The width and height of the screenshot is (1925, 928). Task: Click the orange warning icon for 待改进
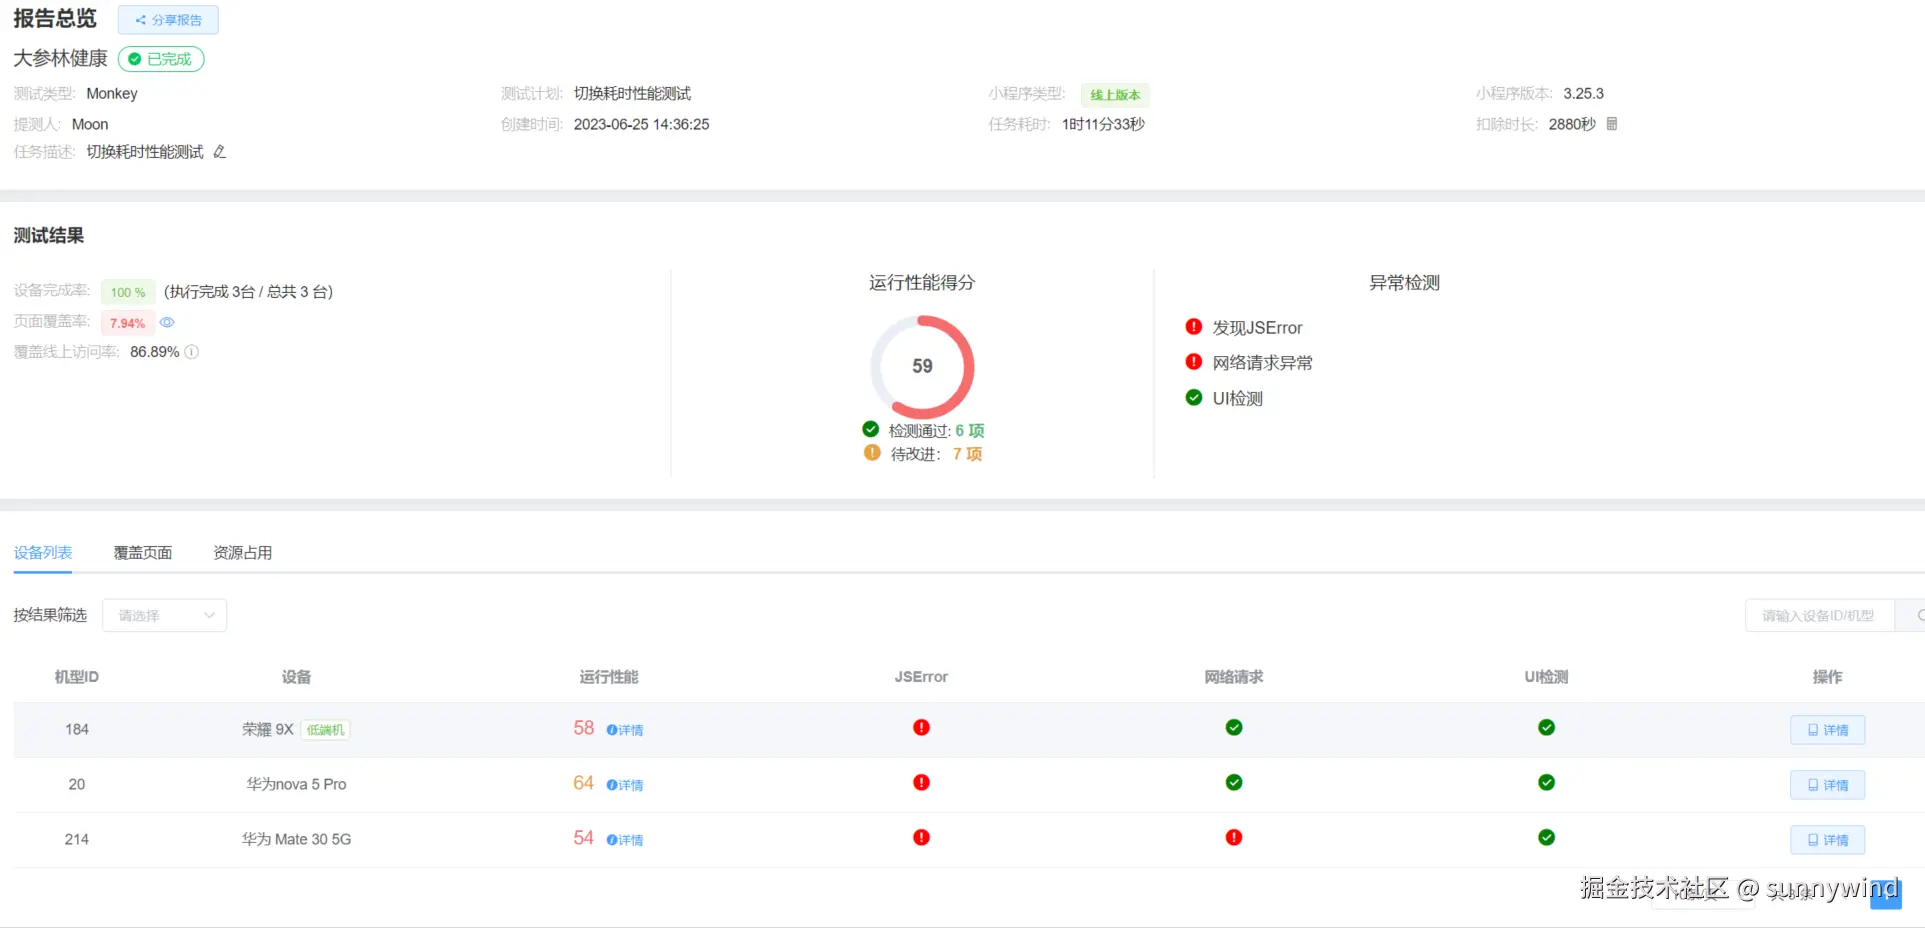[x=872, y=453]
